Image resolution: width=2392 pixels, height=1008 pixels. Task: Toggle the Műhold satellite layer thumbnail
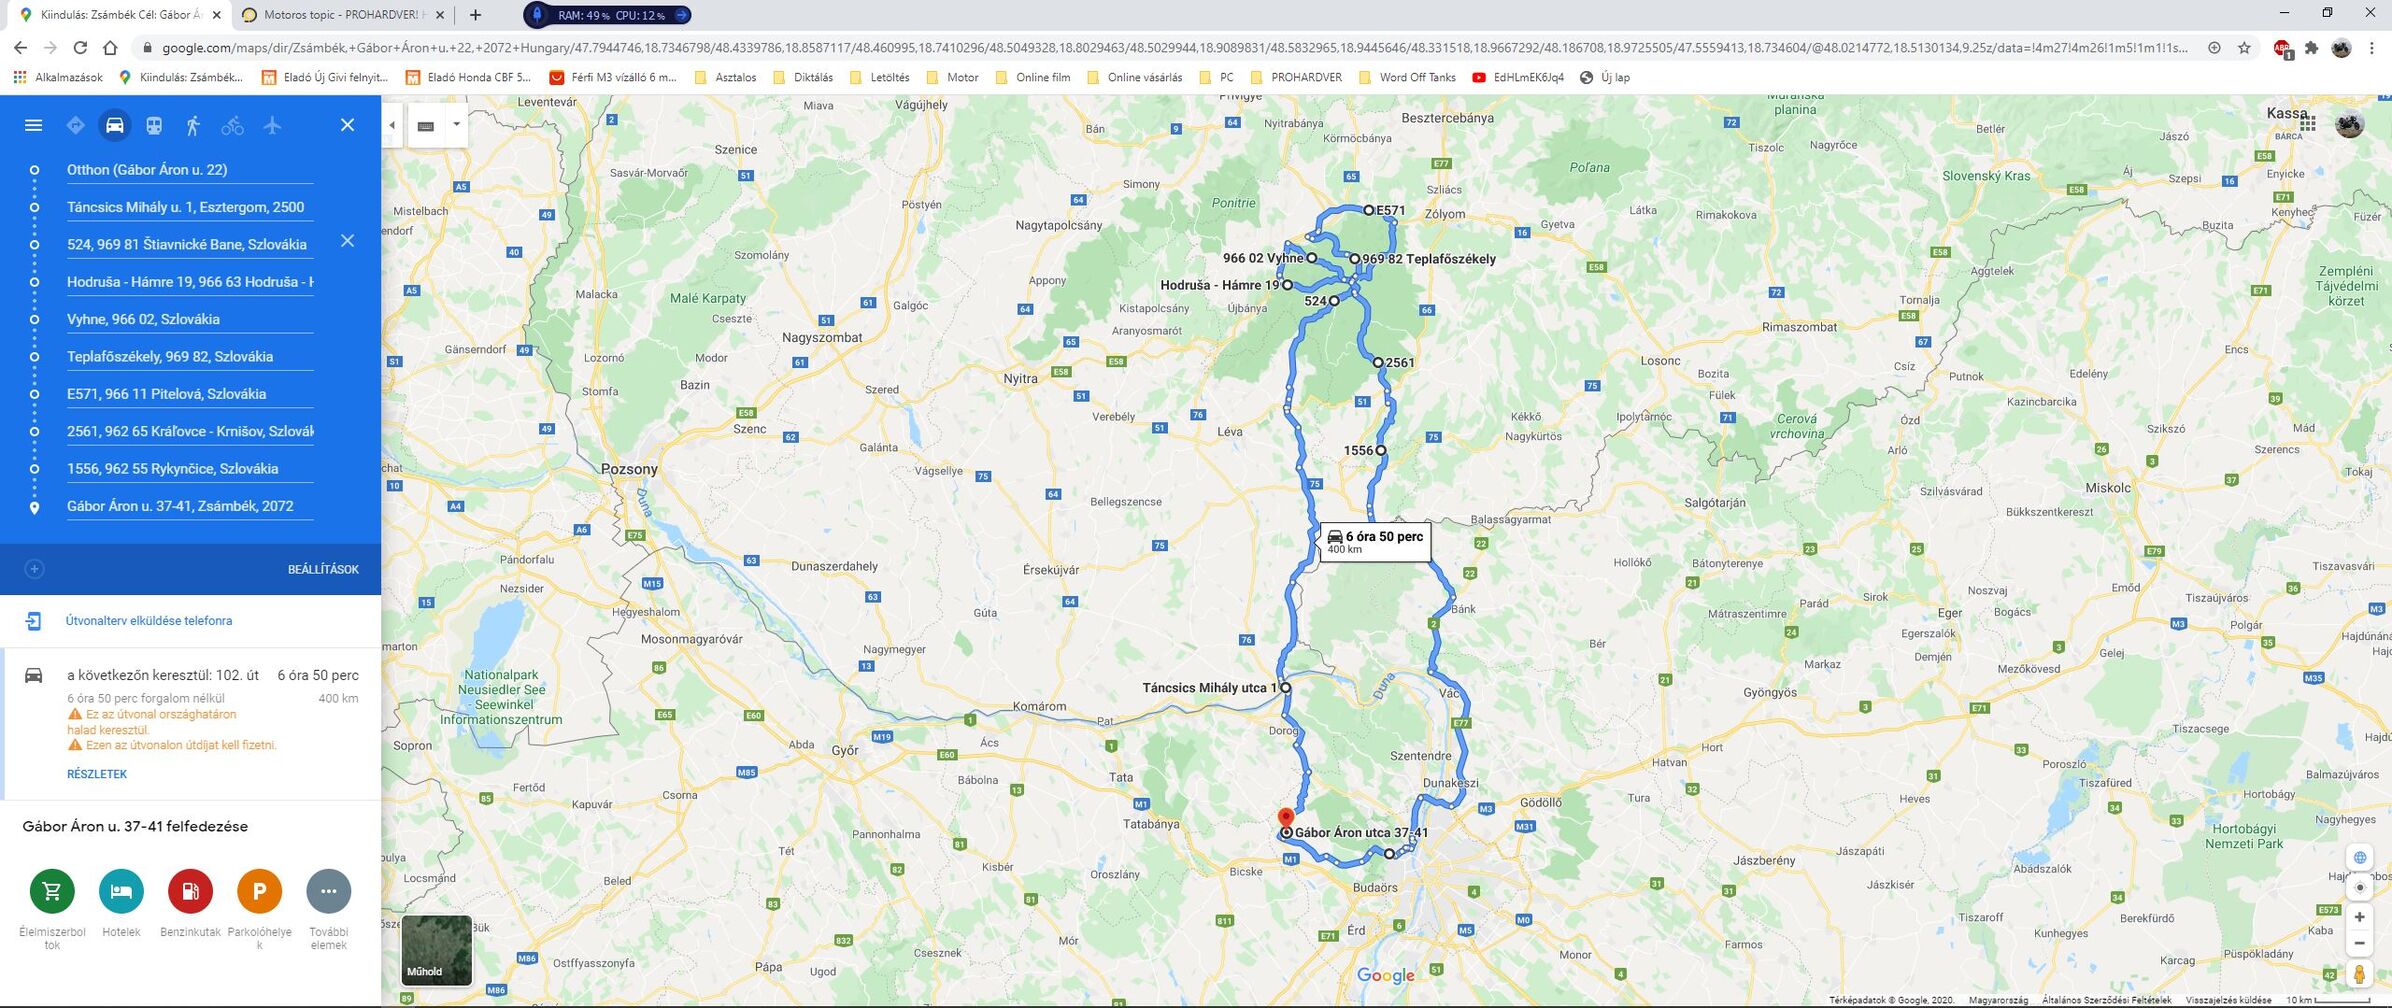point(437,950)
